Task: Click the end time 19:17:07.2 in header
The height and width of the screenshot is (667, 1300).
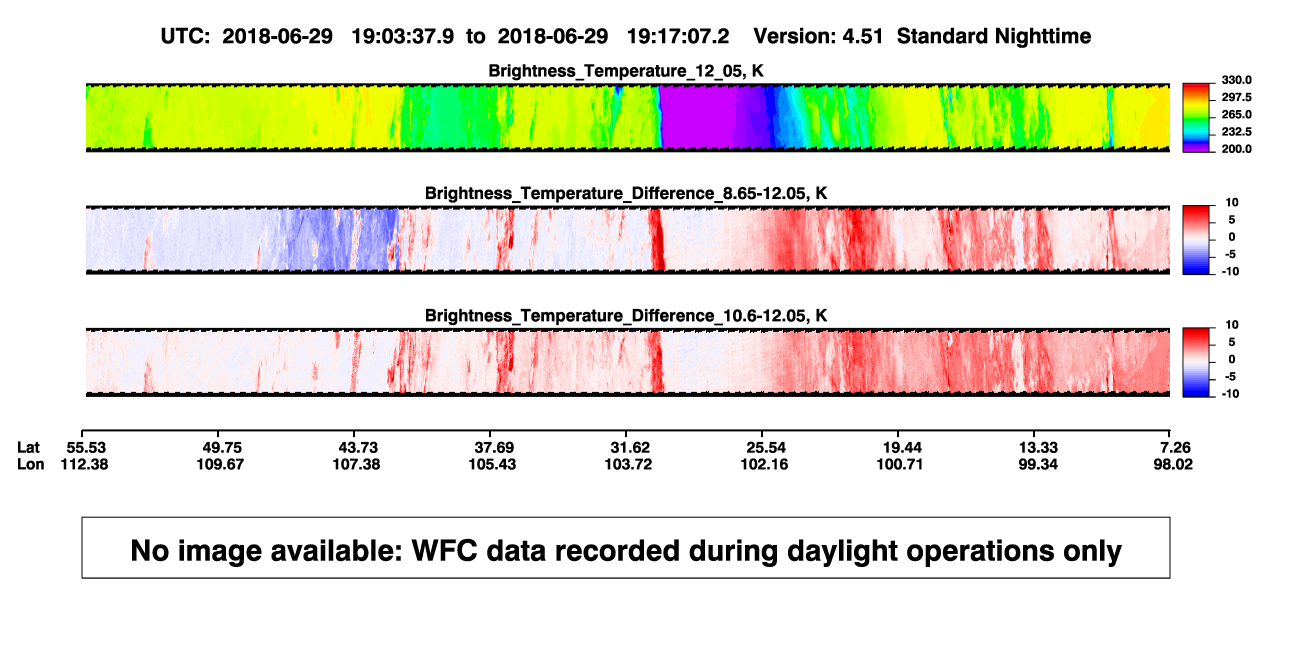Action: (x=678, y=36)
